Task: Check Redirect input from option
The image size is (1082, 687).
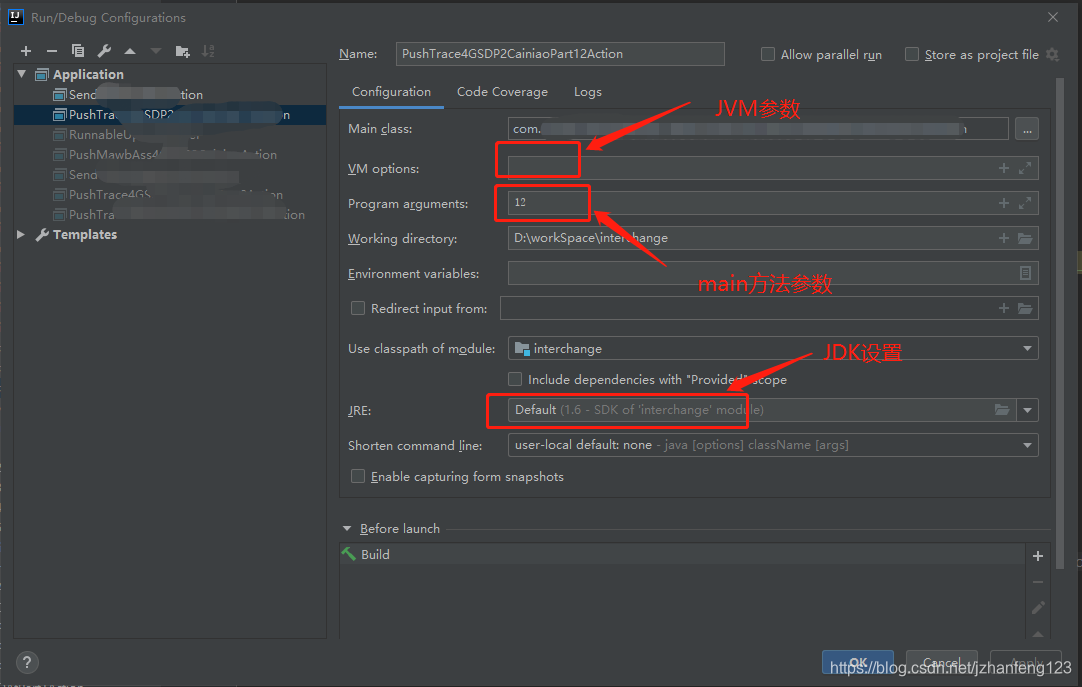Action: (x=357, y=308)
